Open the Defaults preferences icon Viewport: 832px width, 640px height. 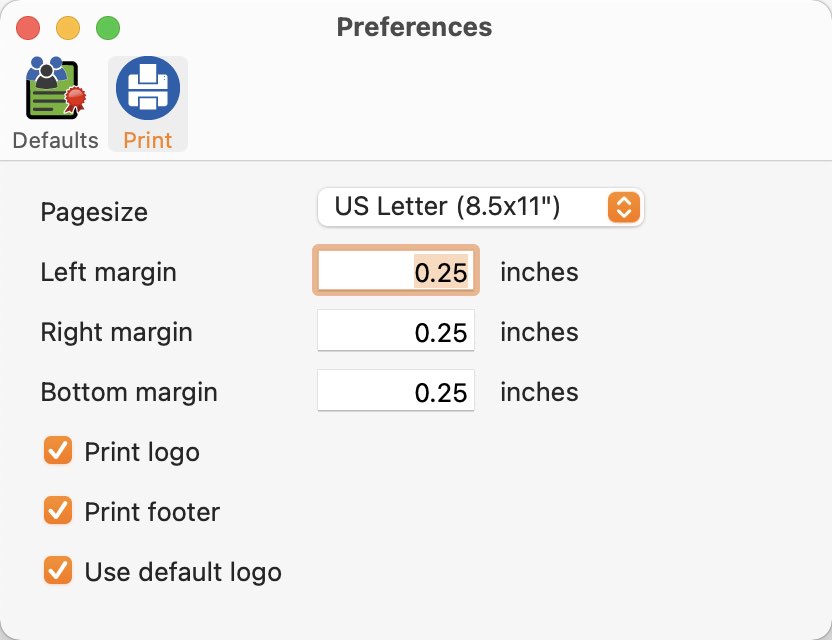pos(55,89)
